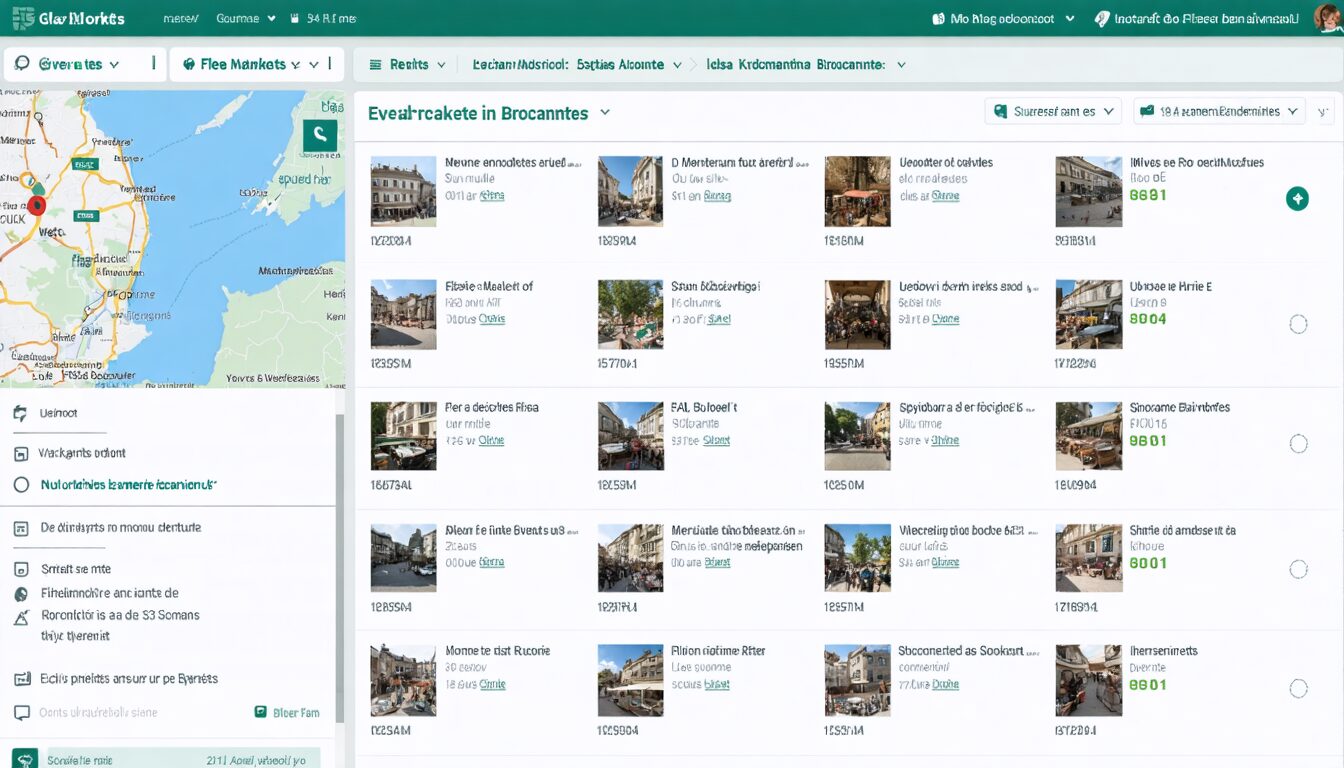Click the green plus icon in first row
1344x768 pixels.
click(x=1297, y=199)
